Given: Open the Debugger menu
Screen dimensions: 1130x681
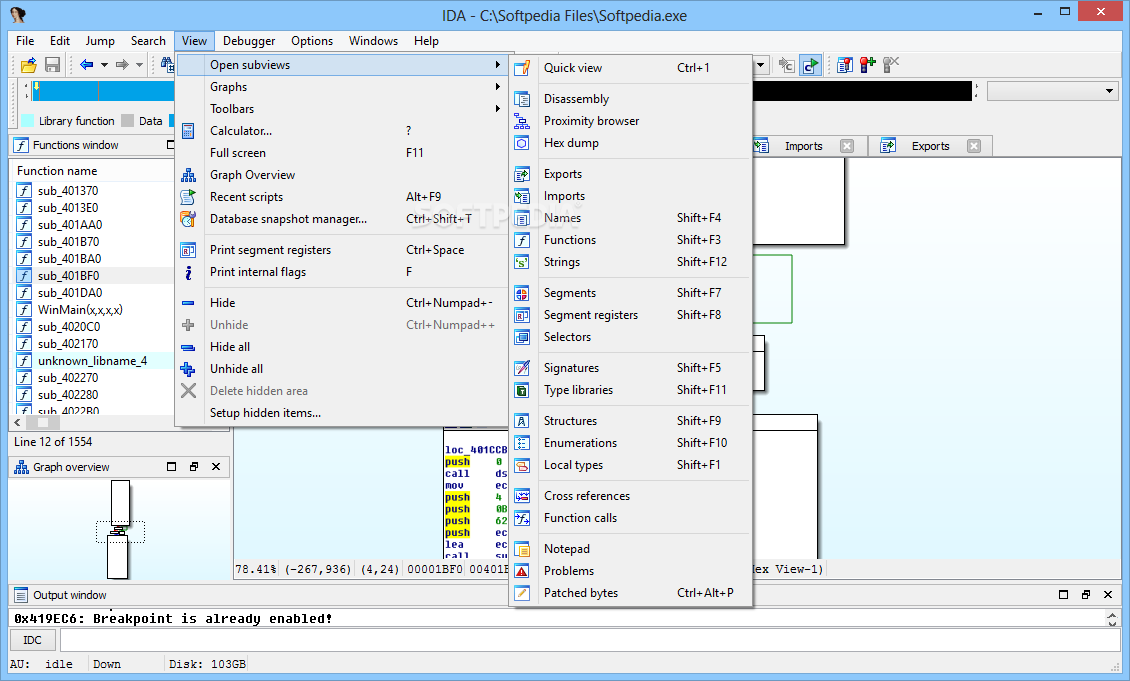Looking at the screenshot, I should 249,41.
